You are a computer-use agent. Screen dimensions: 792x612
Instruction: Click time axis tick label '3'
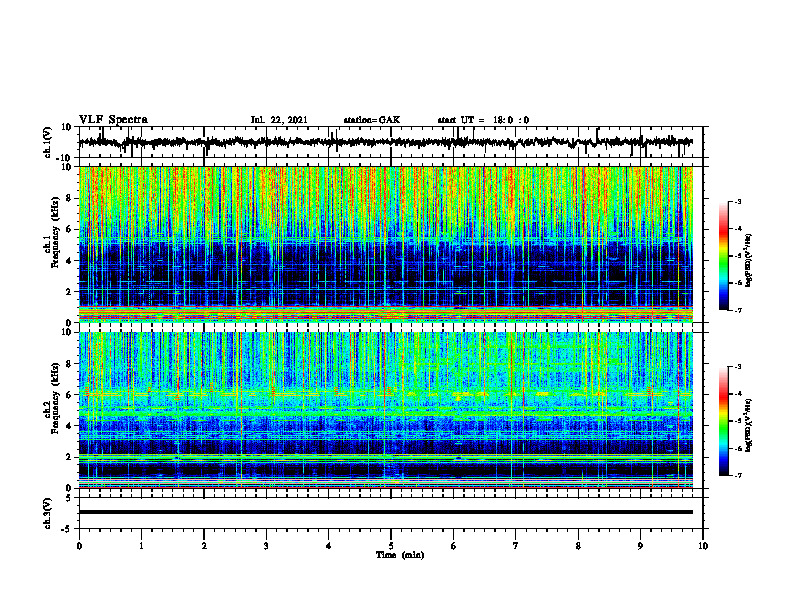266,546
